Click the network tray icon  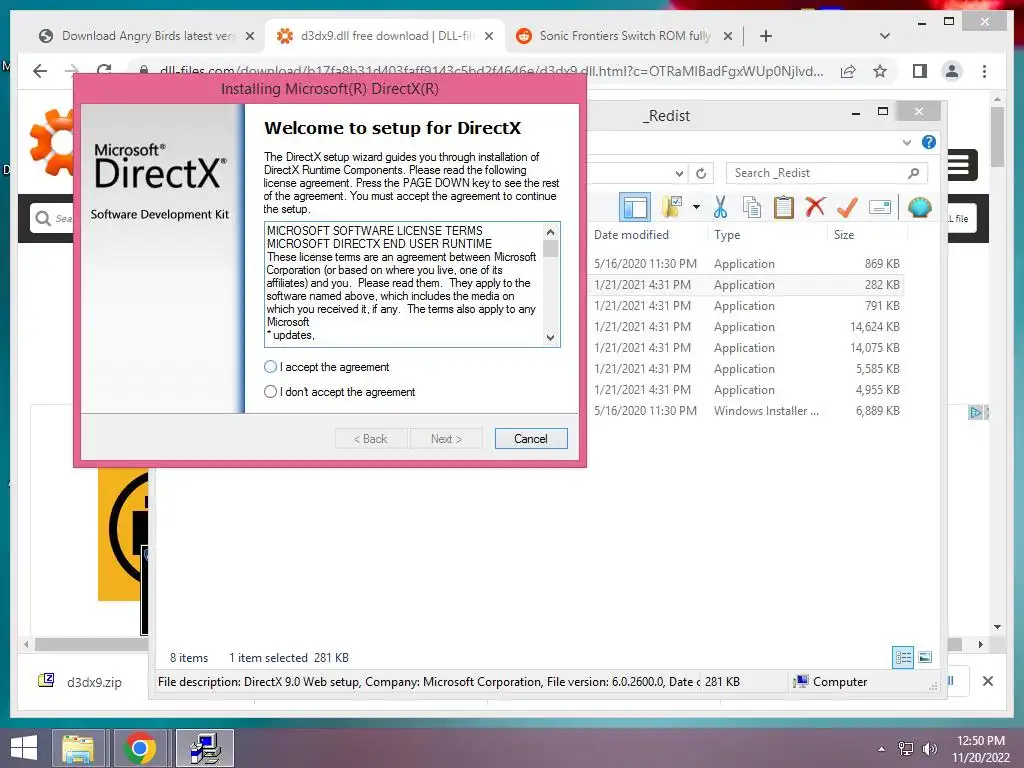906,749
